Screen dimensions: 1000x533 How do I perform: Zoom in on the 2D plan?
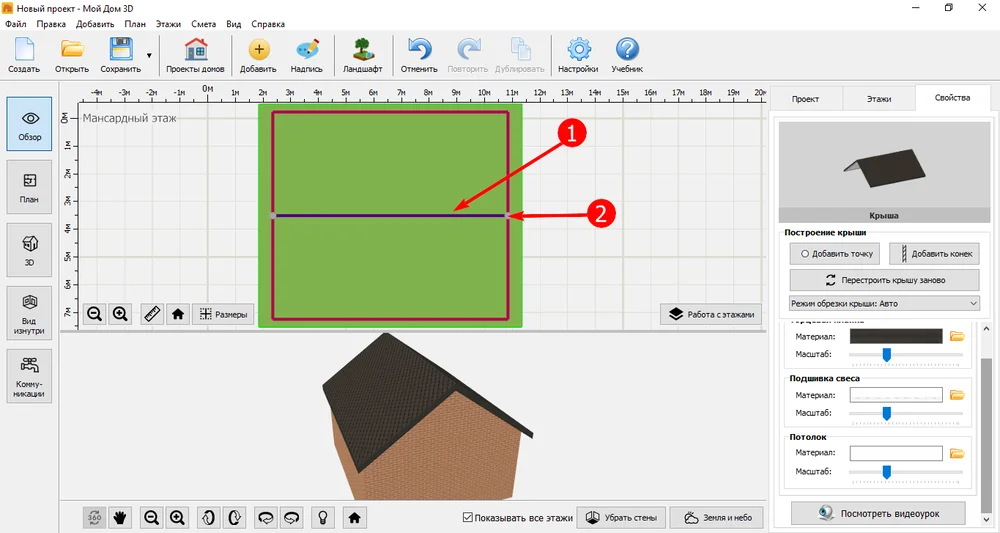(120, 314)
